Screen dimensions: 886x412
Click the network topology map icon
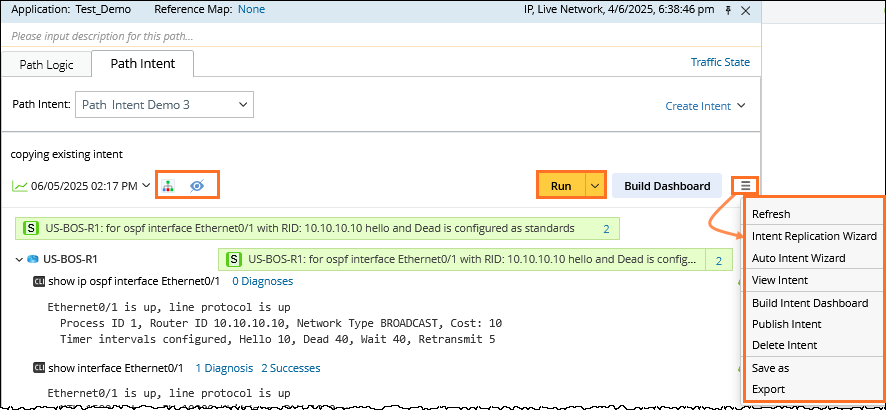pos(168,186)
